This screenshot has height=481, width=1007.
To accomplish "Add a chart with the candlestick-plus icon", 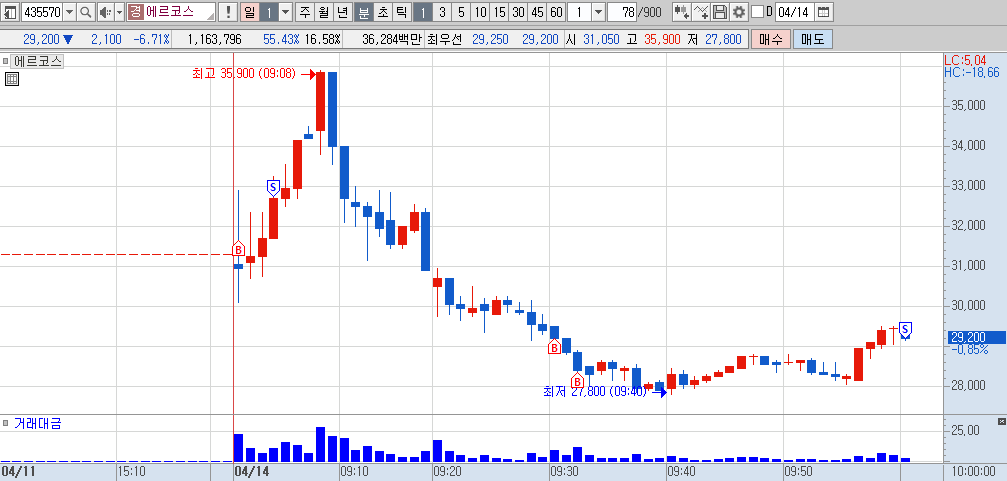I will pos(681,12).
